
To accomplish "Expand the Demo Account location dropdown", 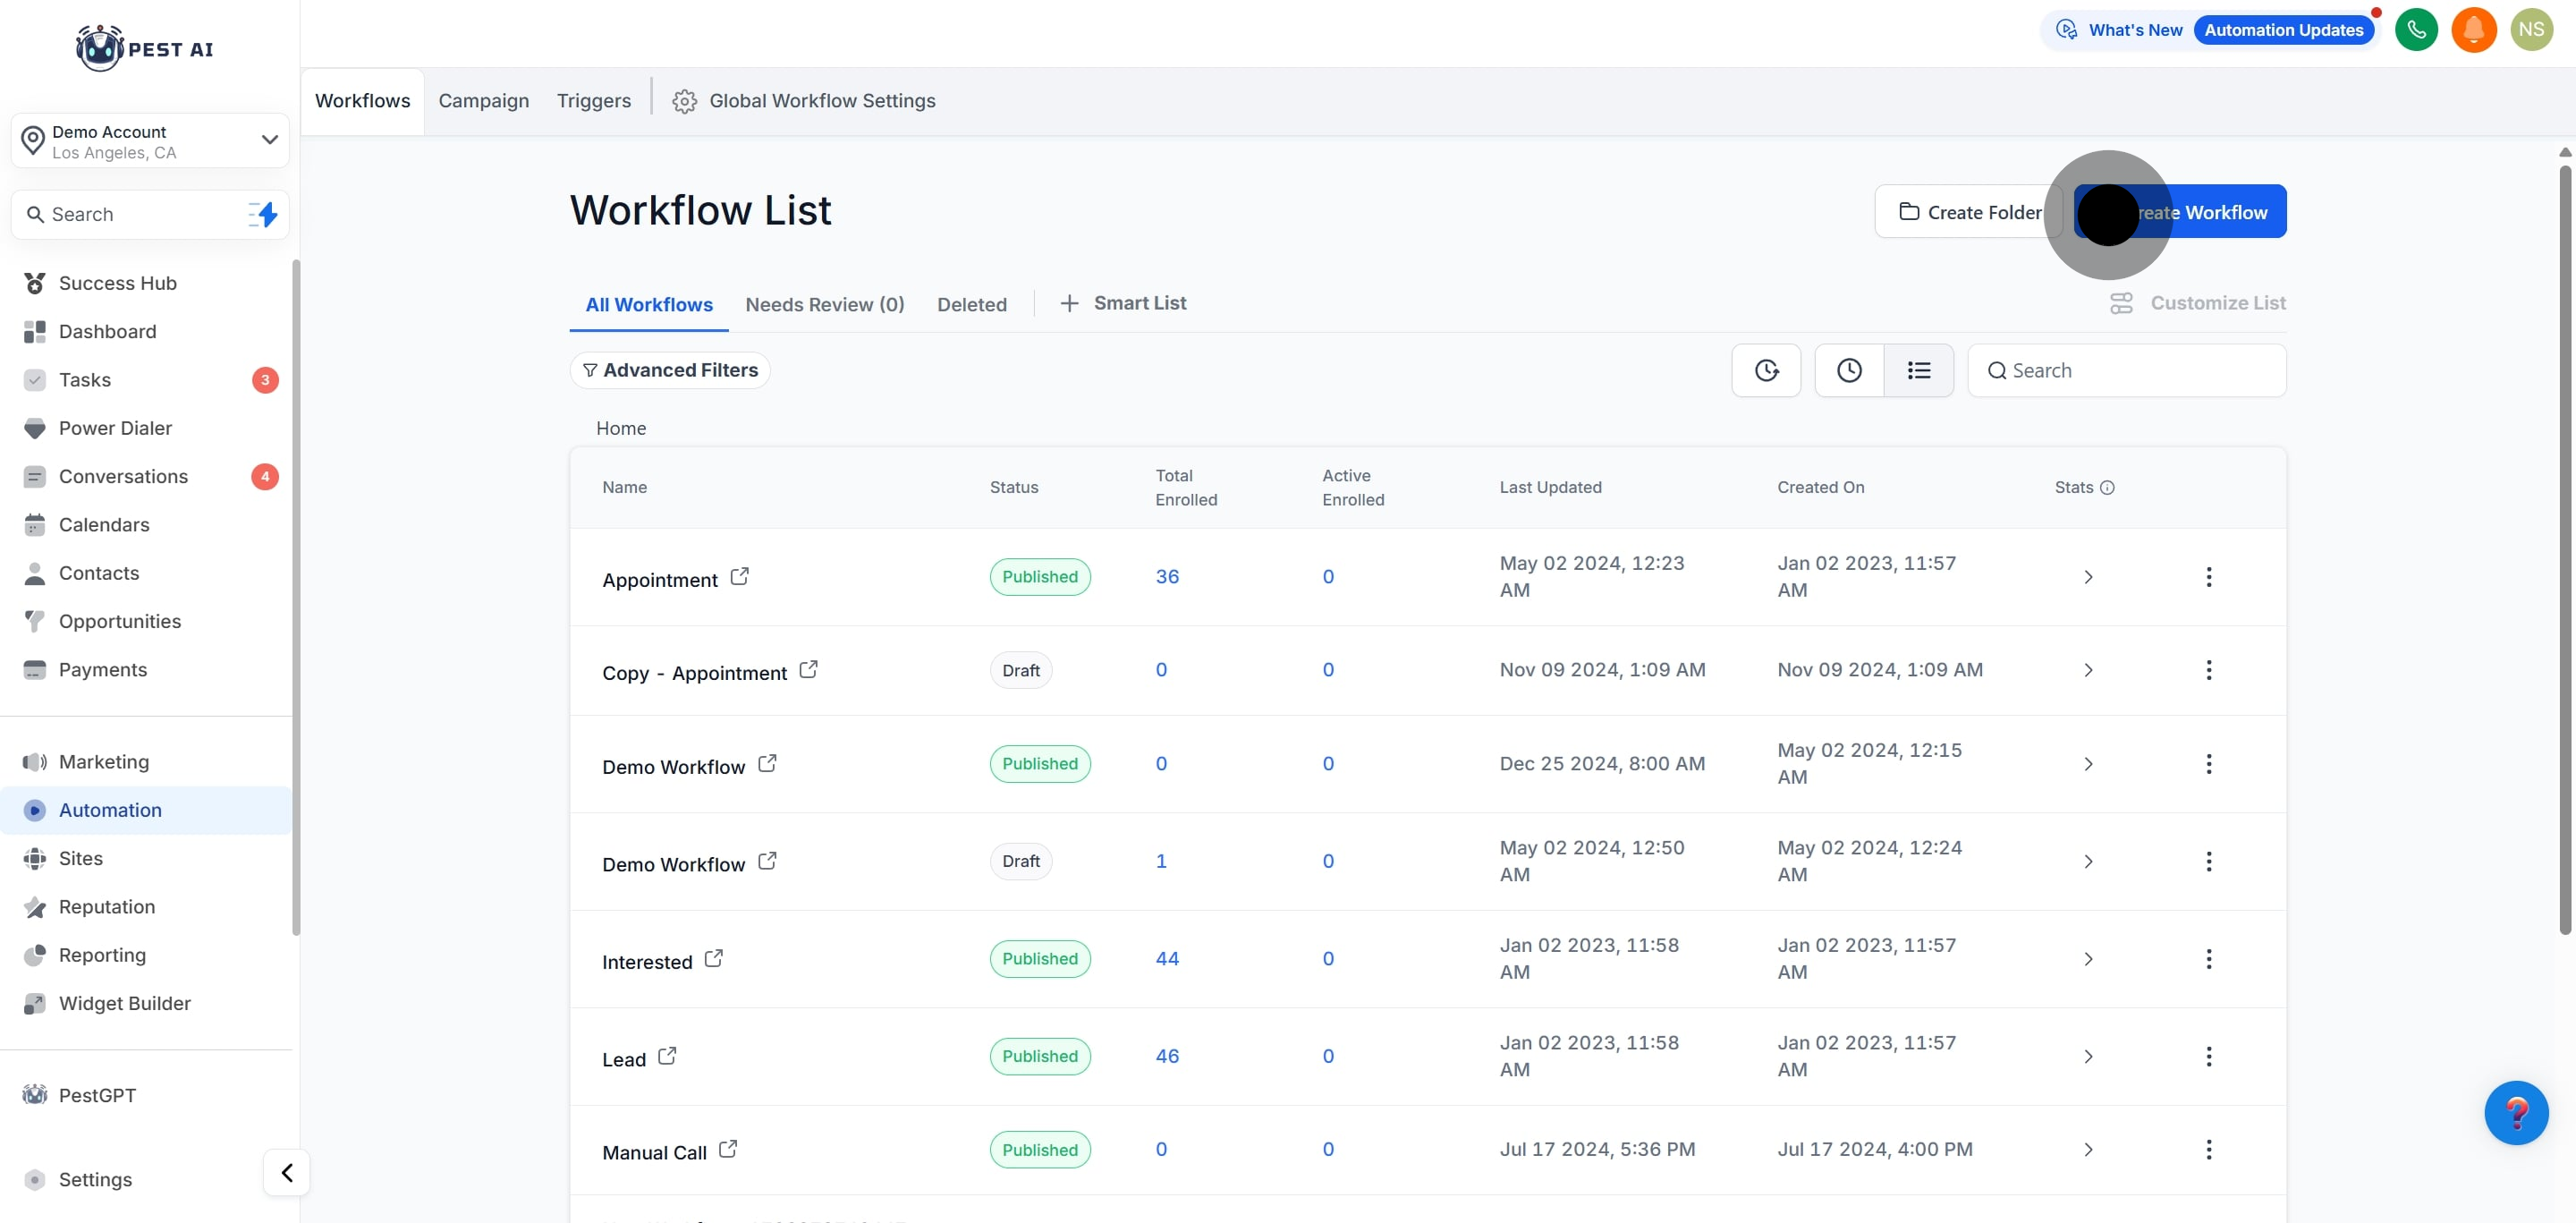I will click(269, 140).
